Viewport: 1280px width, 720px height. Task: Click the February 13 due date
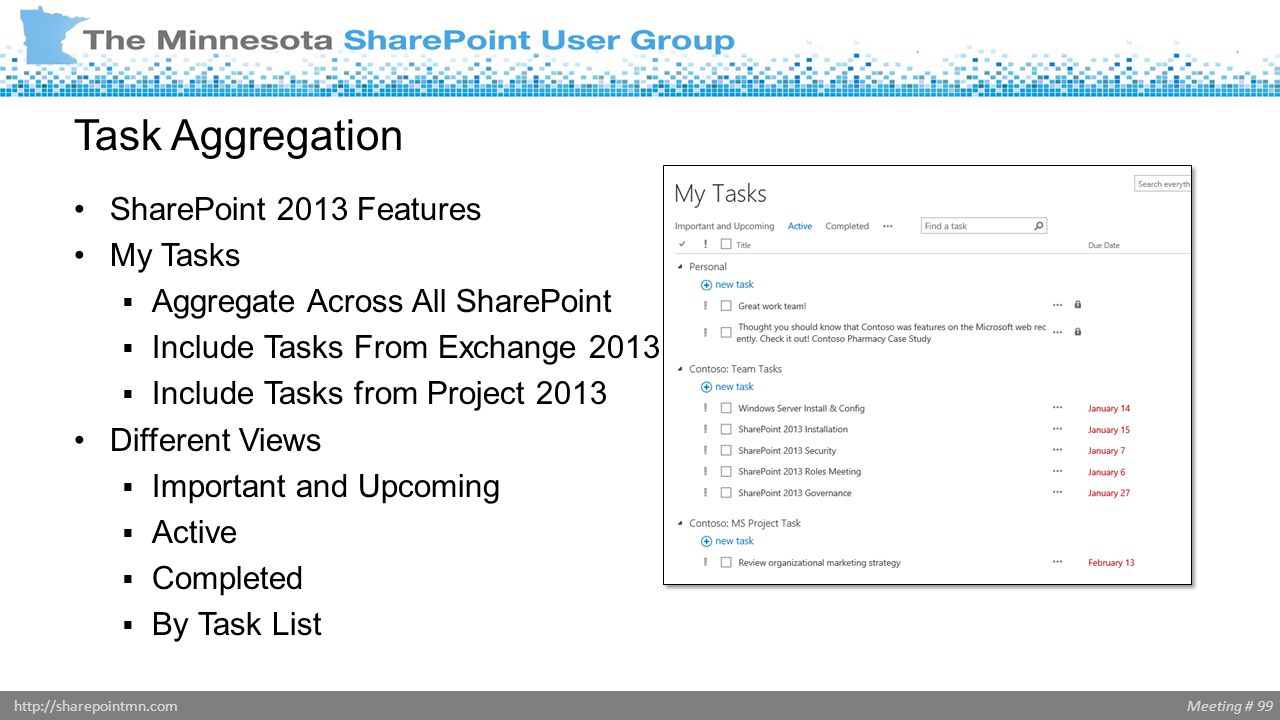[1111, 563]
